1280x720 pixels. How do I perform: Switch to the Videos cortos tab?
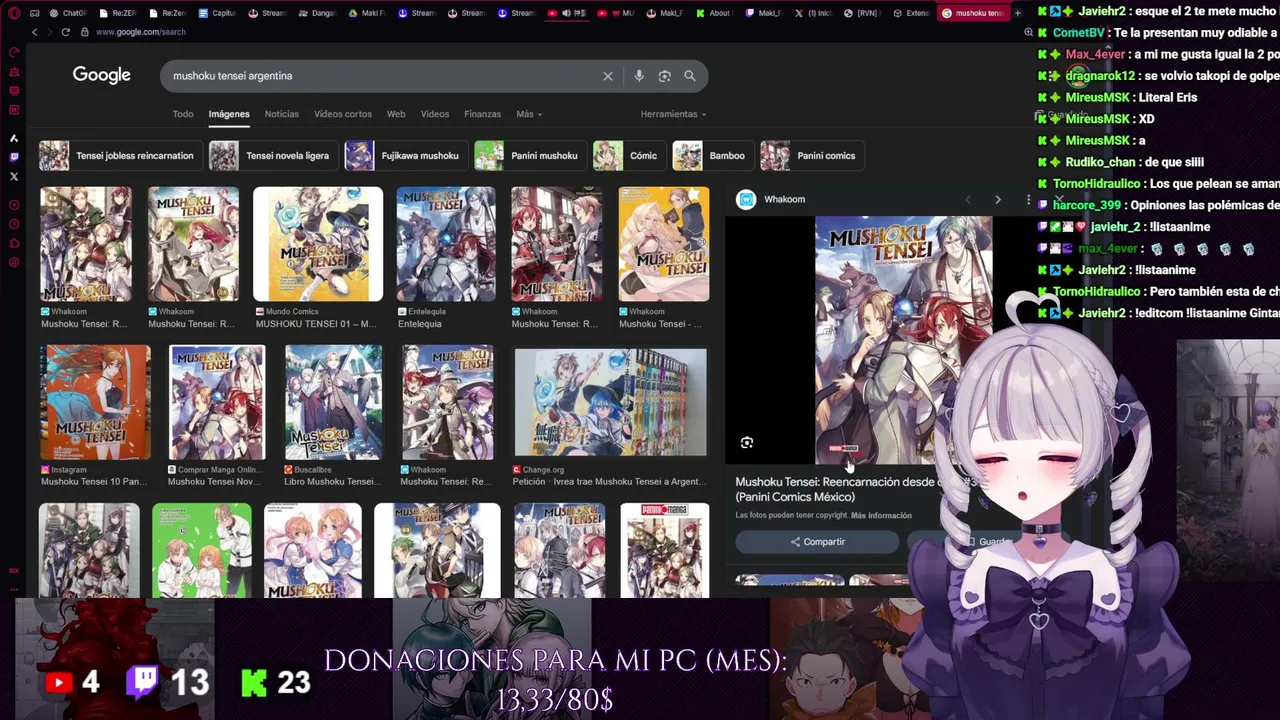[x=343, y=114]
